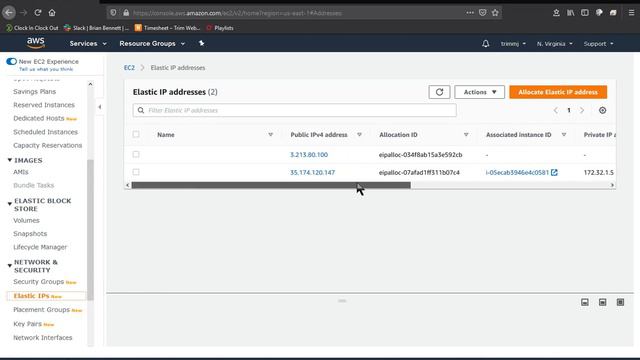Open the Services dropdown
Screen dimensions: 640x360
click(x=88, y=43)
